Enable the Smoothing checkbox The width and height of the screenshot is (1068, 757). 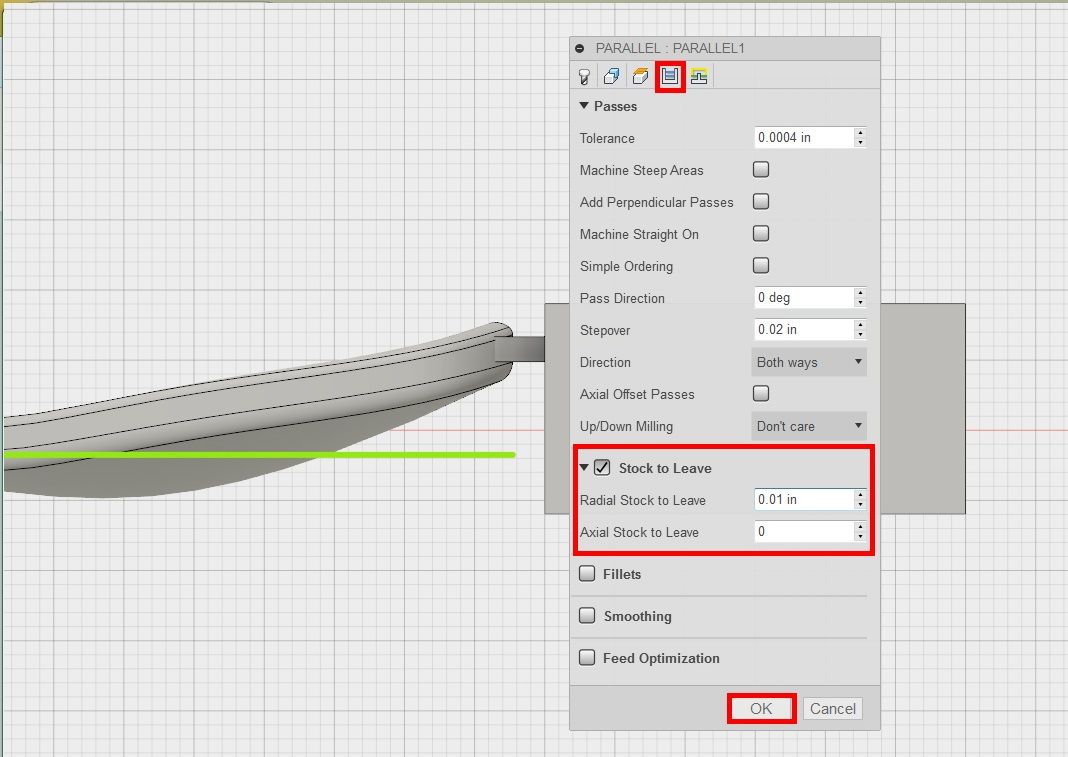(x=587, y=616)
